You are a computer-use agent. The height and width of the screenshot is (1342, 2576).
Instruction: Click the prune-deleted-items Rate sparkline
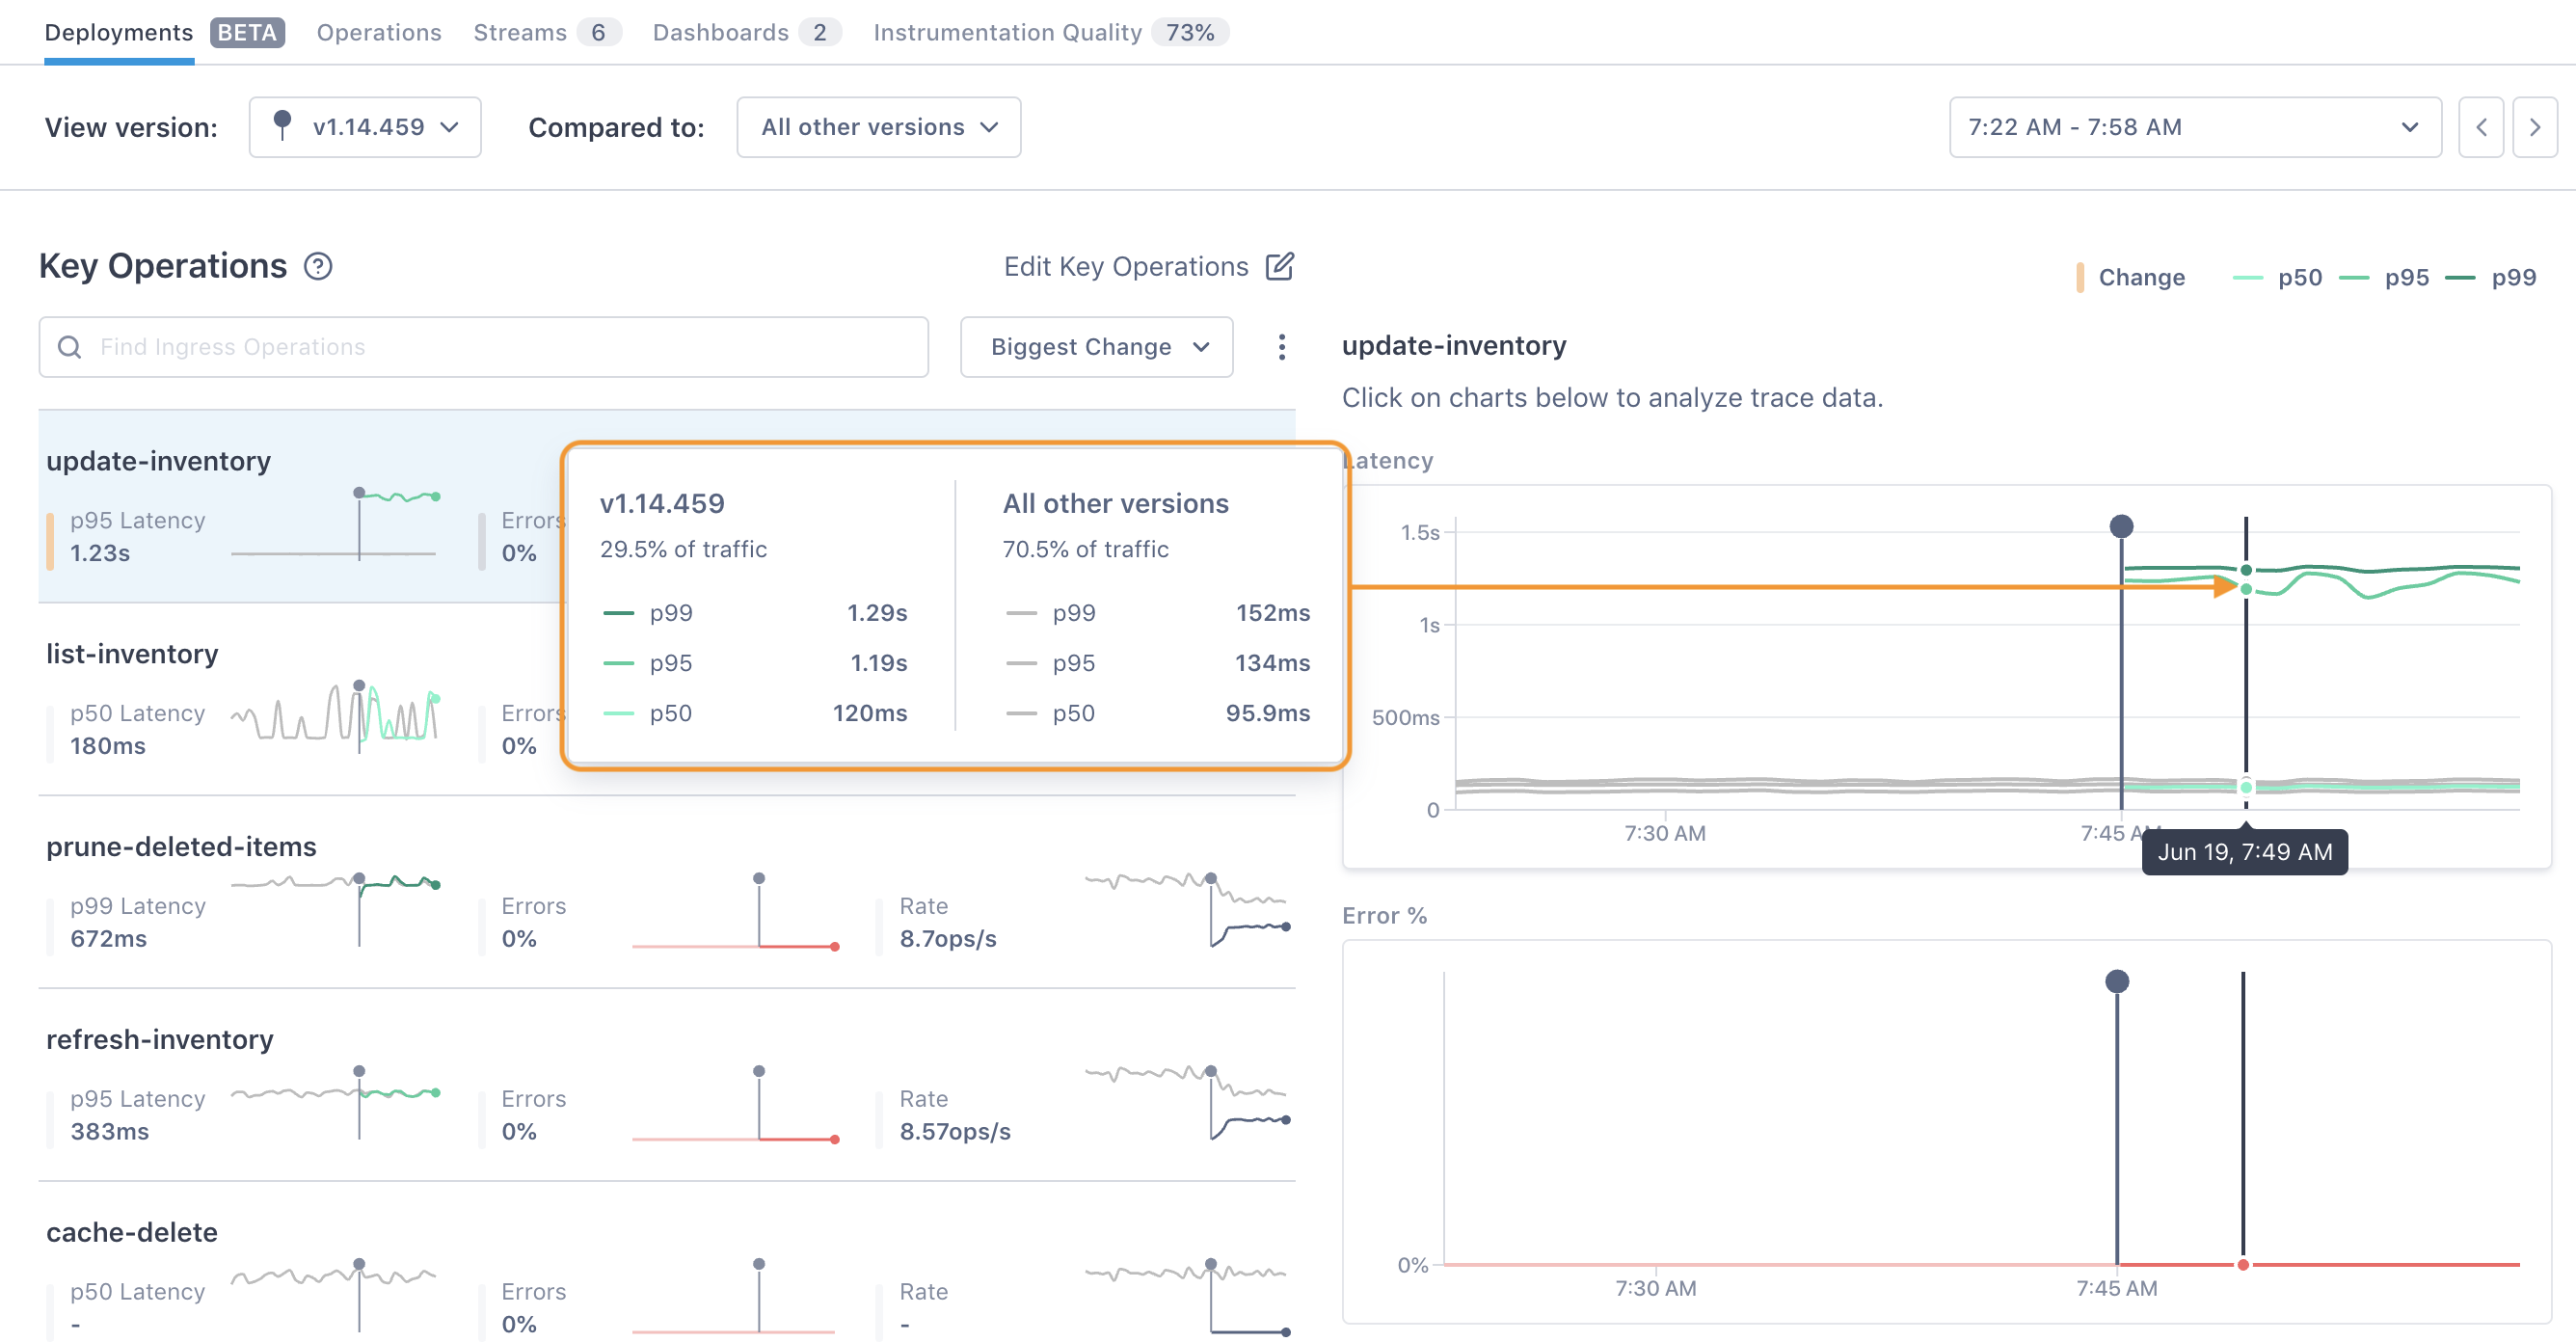pyautogui.click(x=1187, y=908)
